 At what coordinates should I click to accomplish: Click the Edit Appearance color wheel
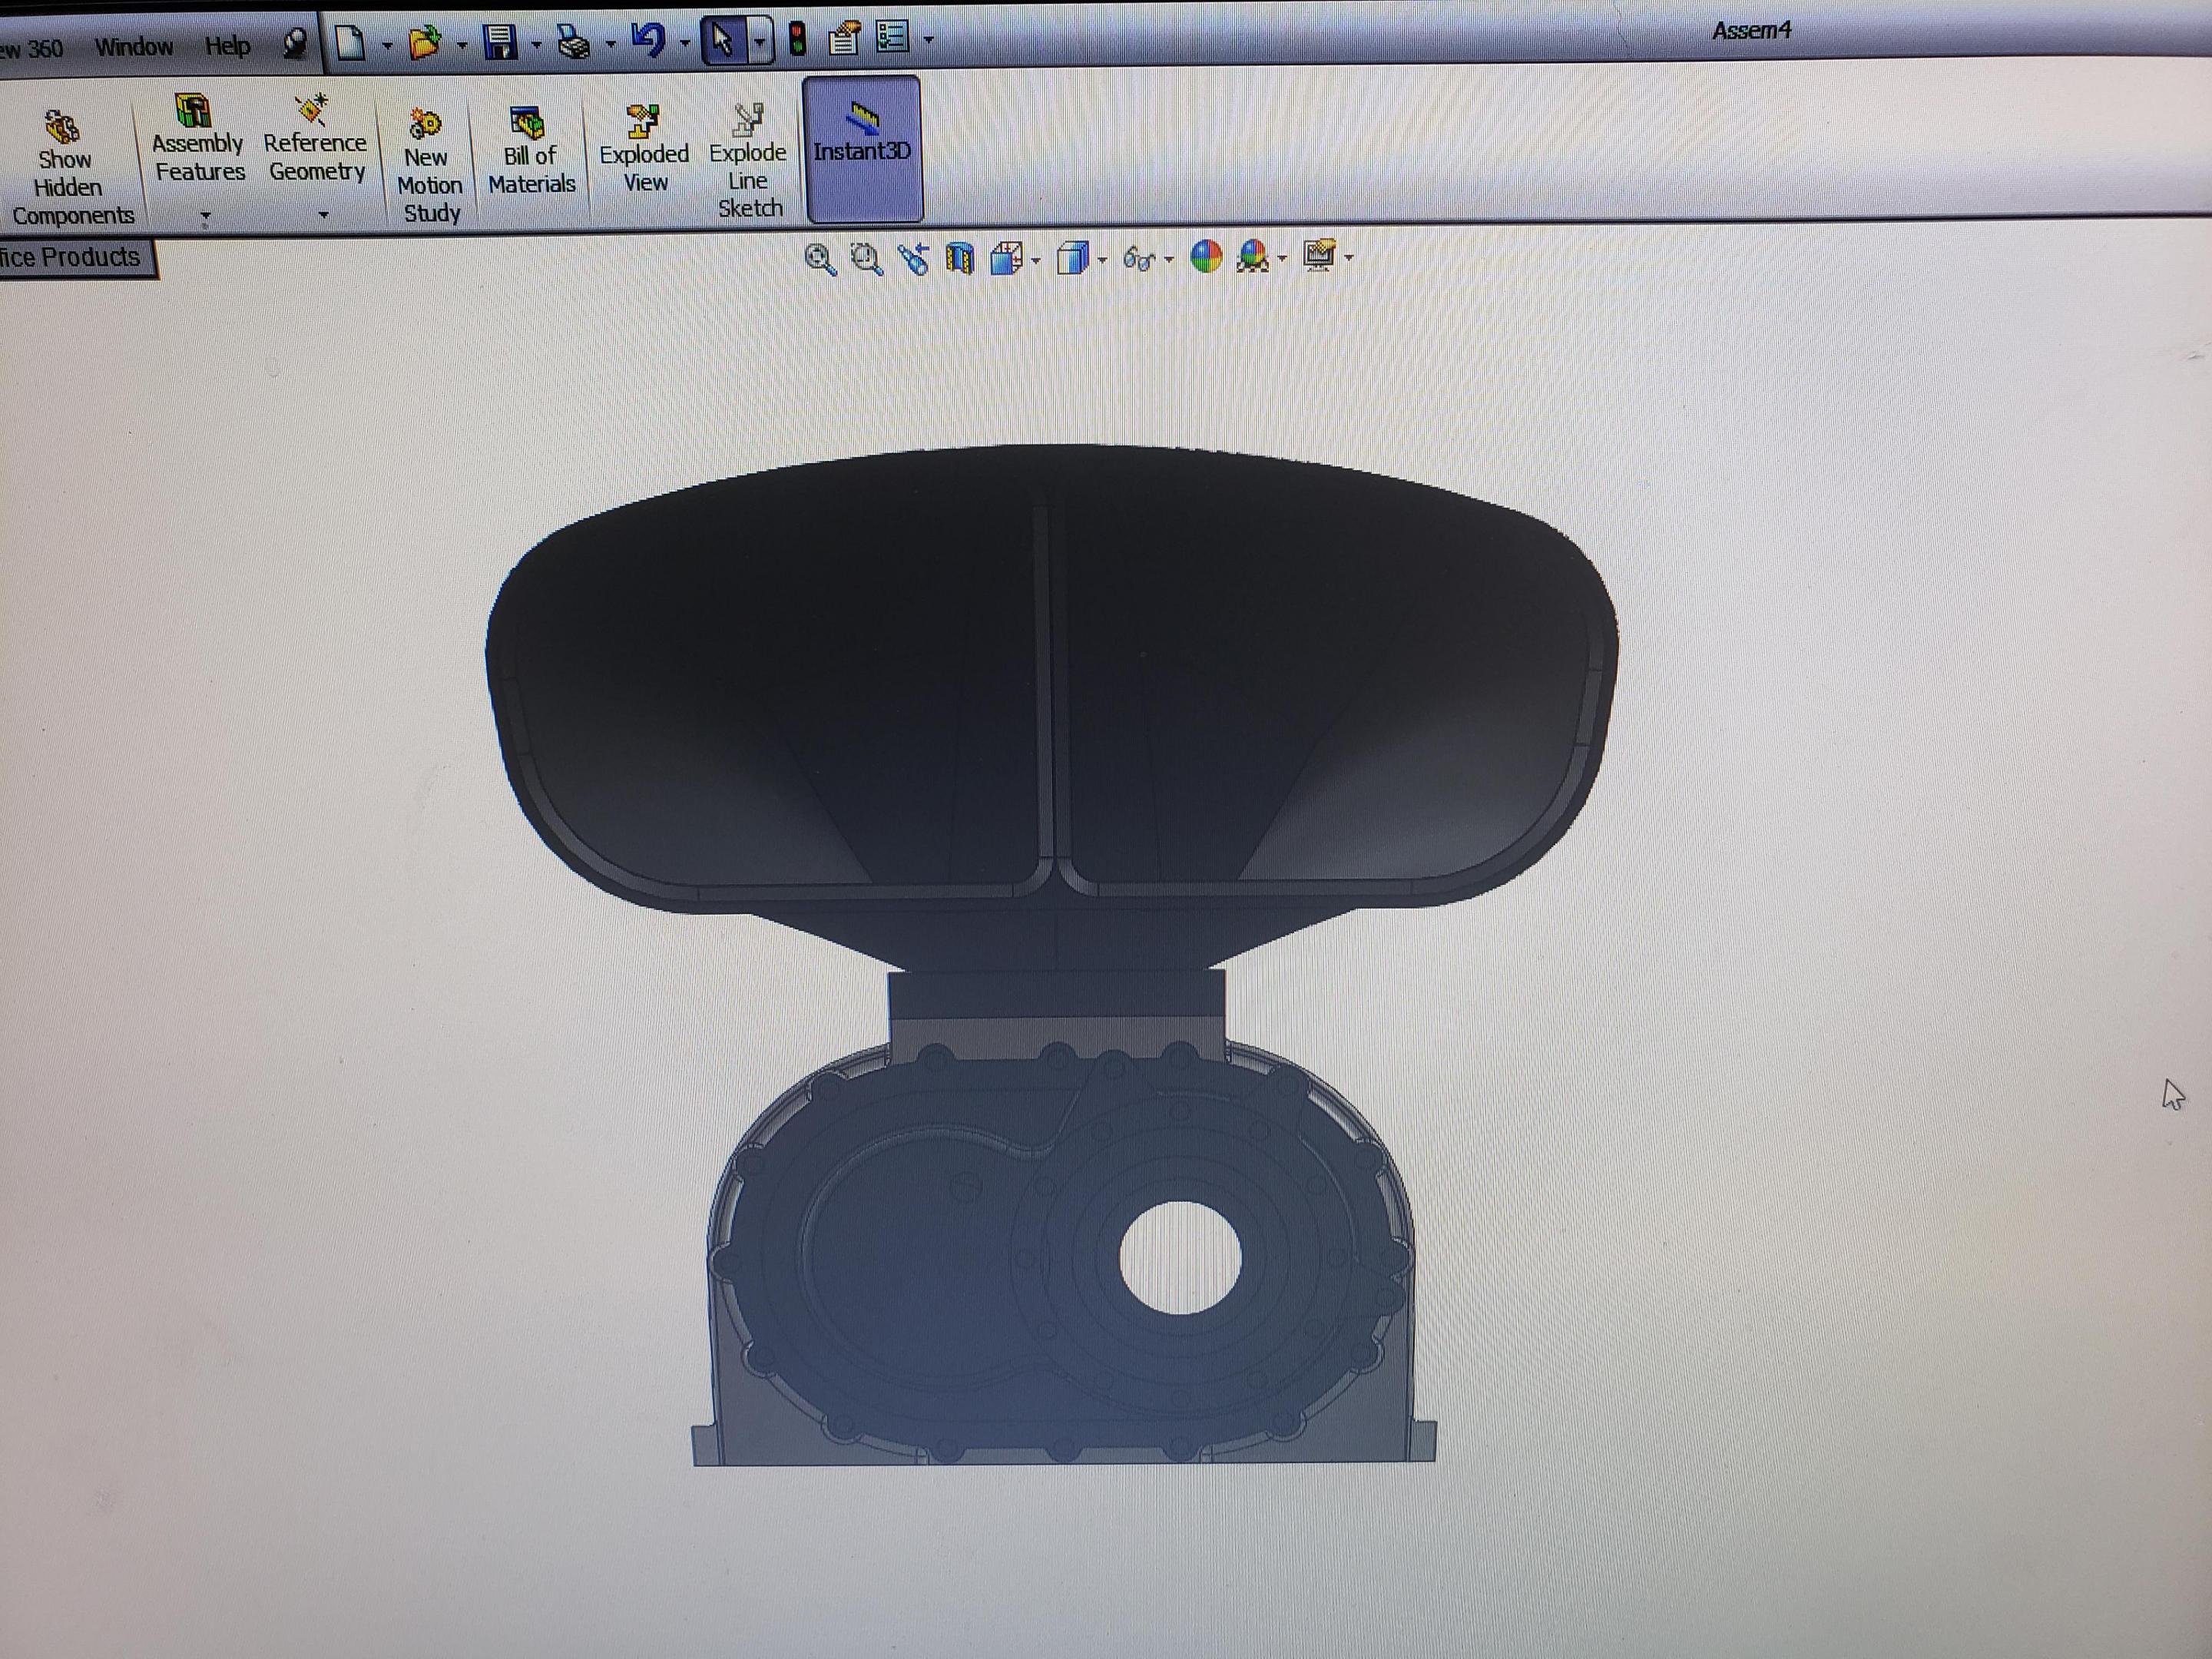pyautogui.click(x=1206, y=257)
